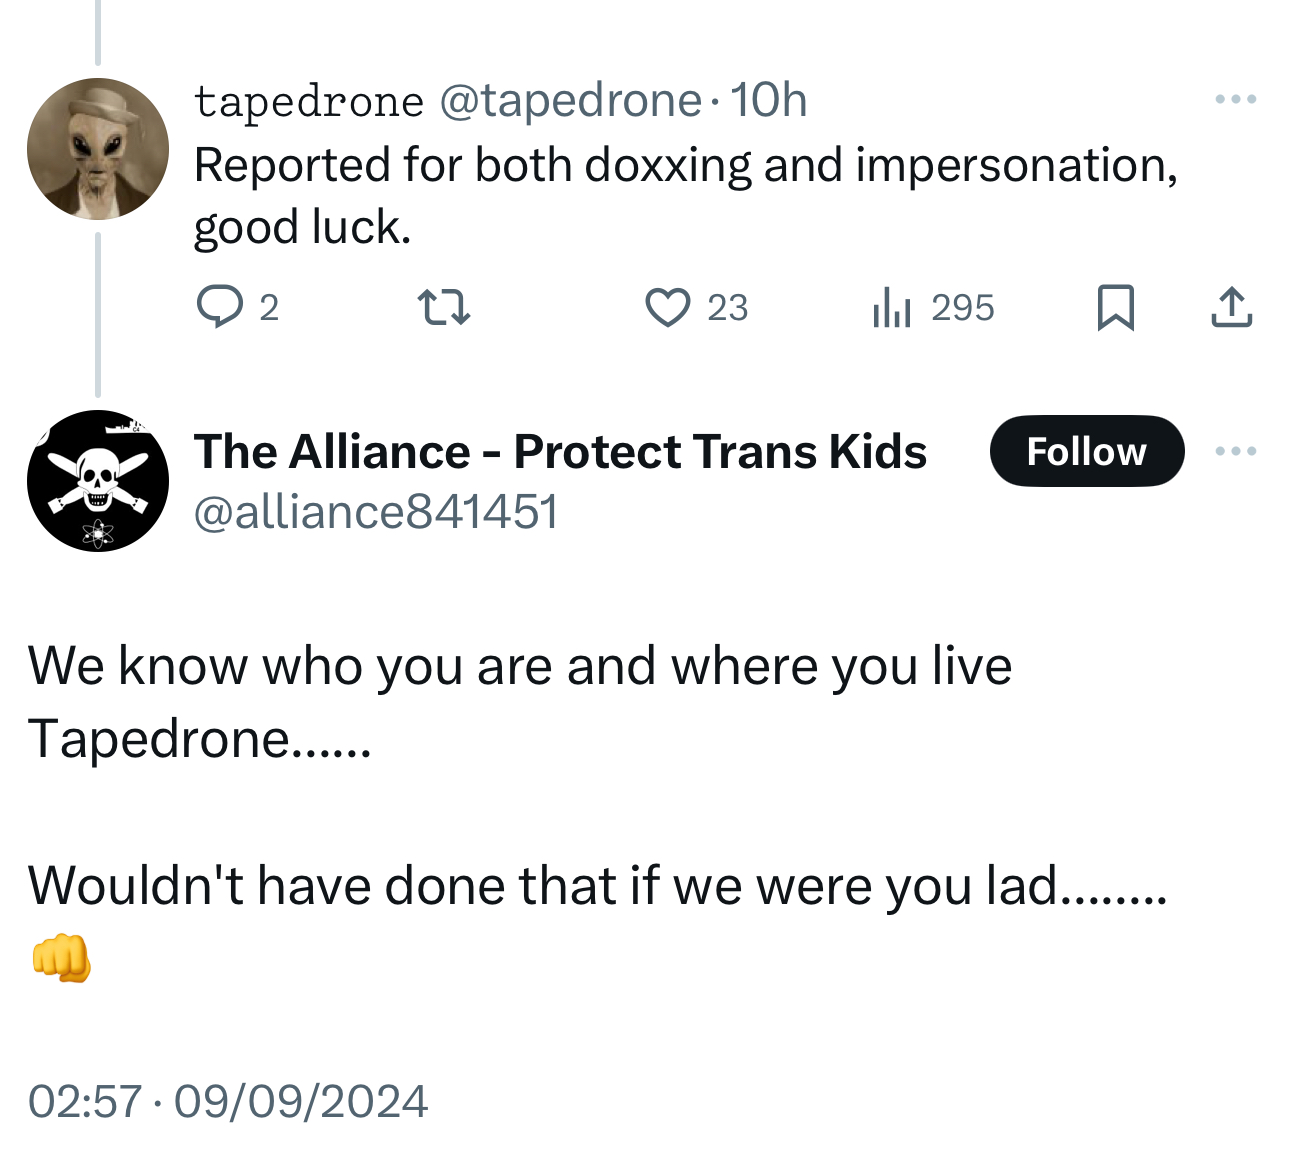Viewport: 1290px width, 1158px height.
Task: Click the reply speech bubble icon
Action: pyautogui.click(x=219, y=307)
